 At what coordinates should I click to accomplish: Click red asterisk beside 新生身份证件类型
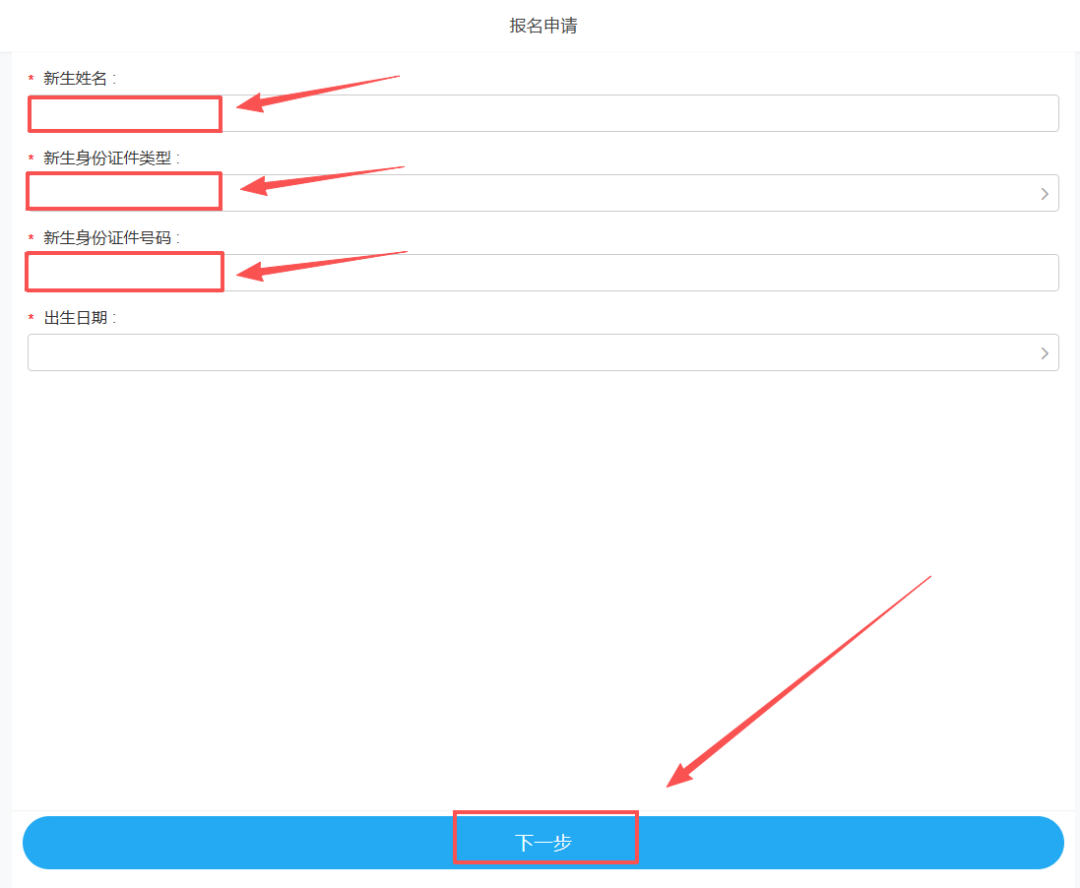[31, 158]
